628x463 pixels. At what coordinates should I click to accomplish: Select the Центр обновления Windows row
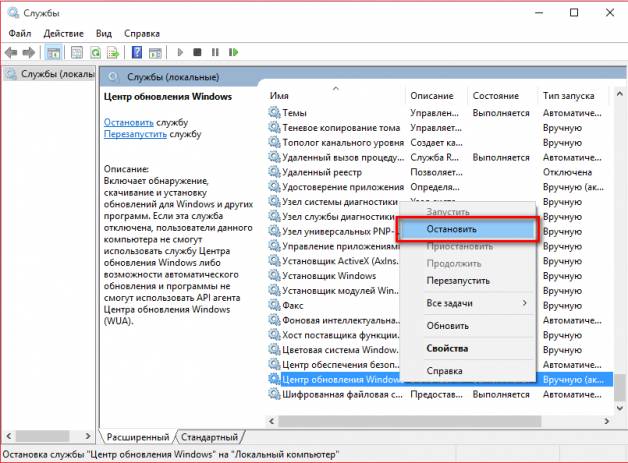440,379
